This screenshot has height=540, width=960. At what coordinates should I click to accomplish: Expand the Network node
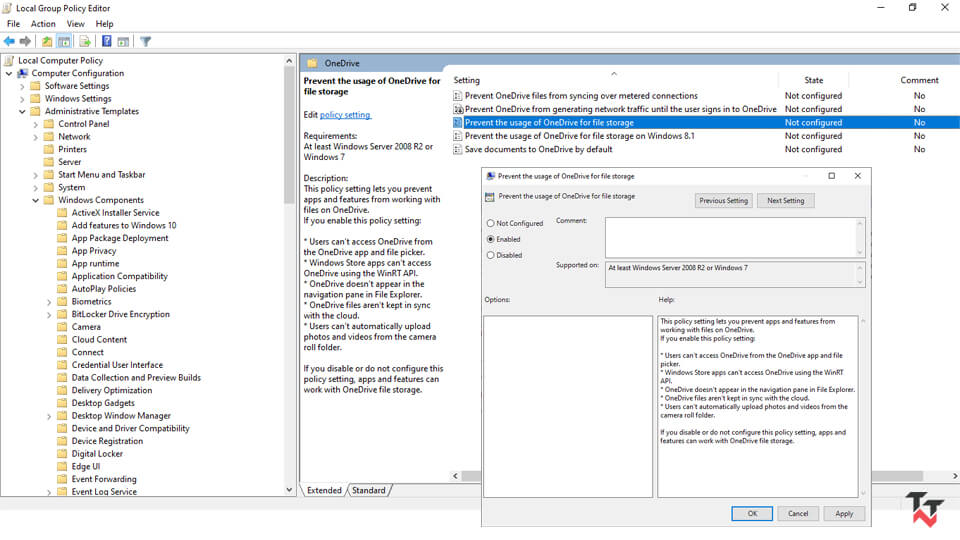click(36, 137)
